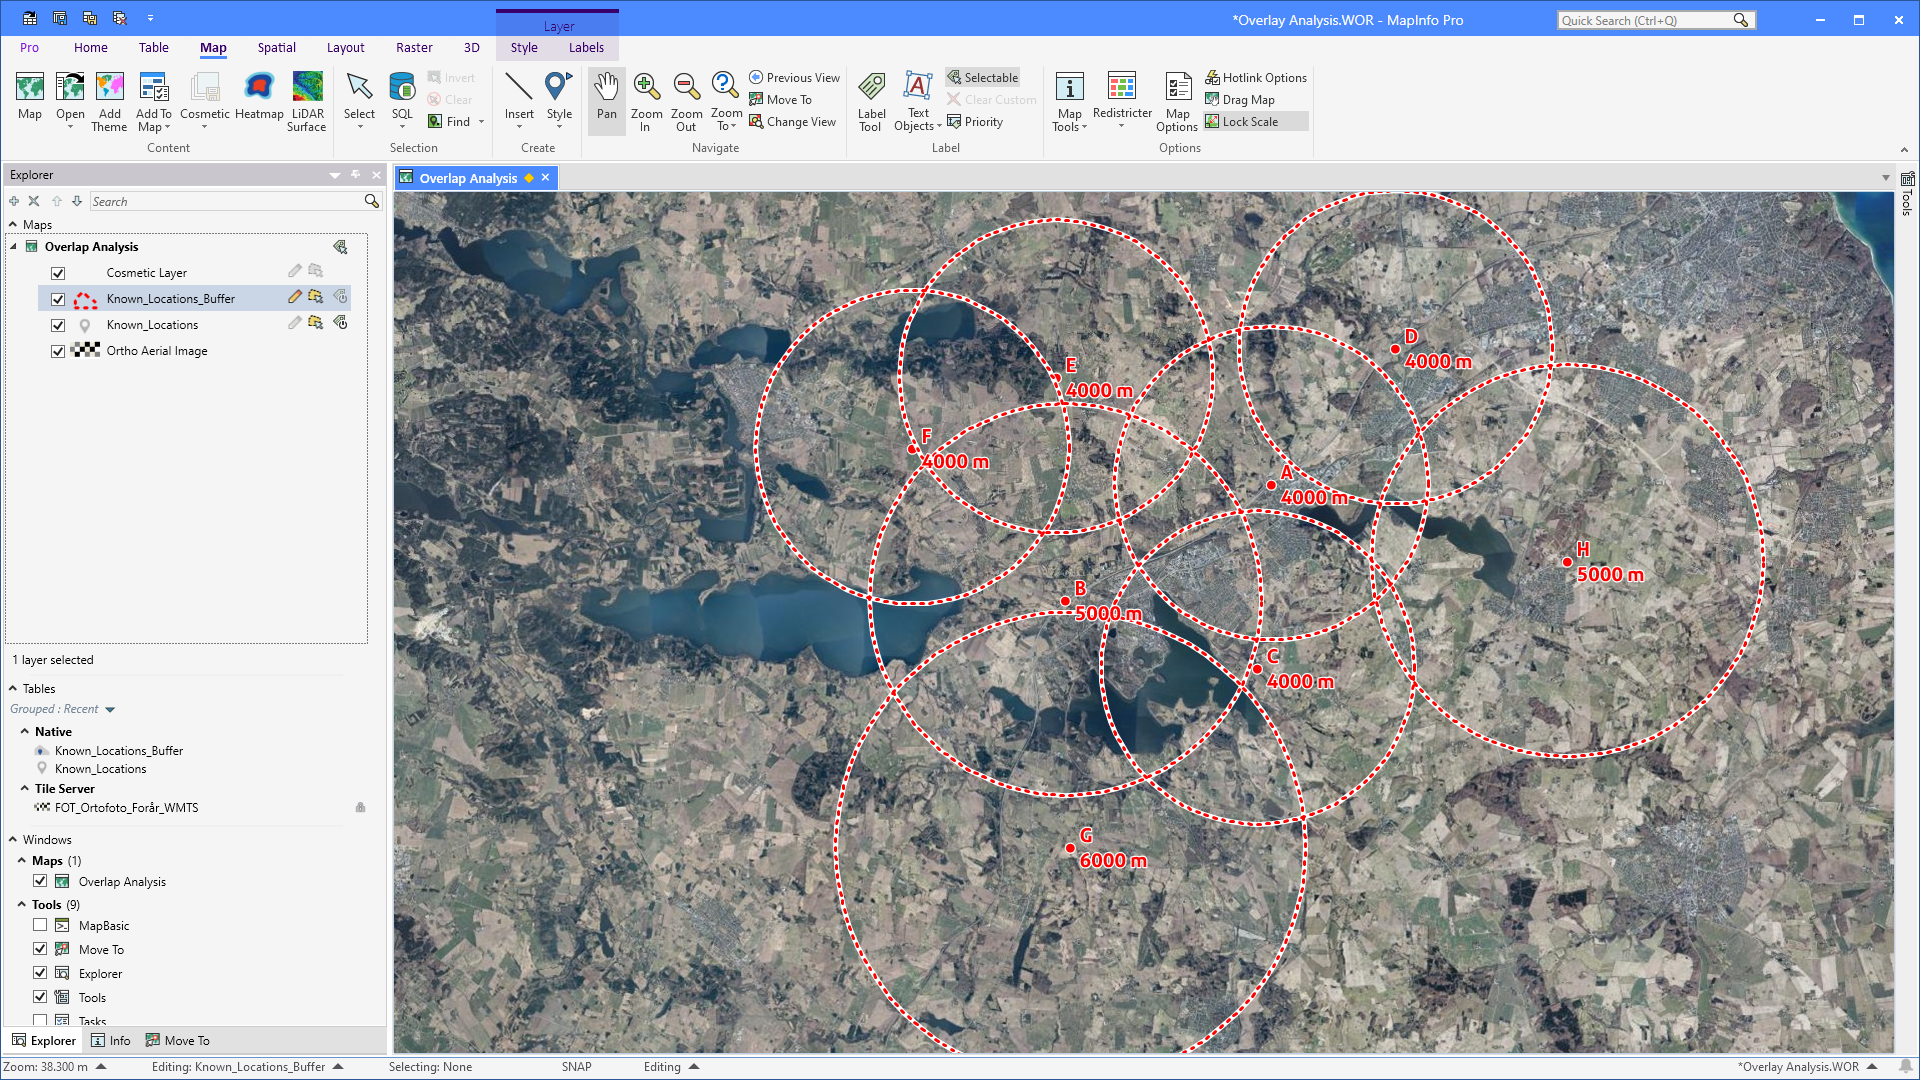Open the Redistricter tool
1920x1080 pixels.
(1122, 99)
